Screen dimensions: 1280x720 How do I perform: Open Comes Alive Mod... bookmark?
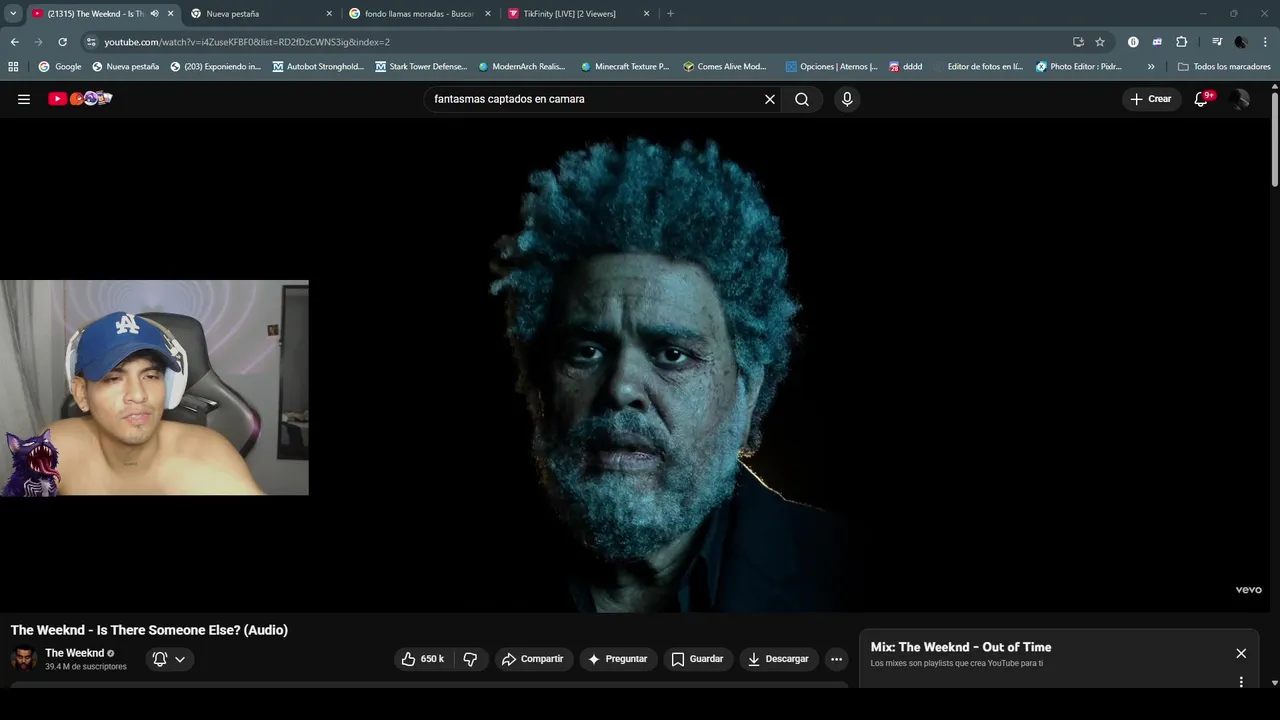coord(725,67)
